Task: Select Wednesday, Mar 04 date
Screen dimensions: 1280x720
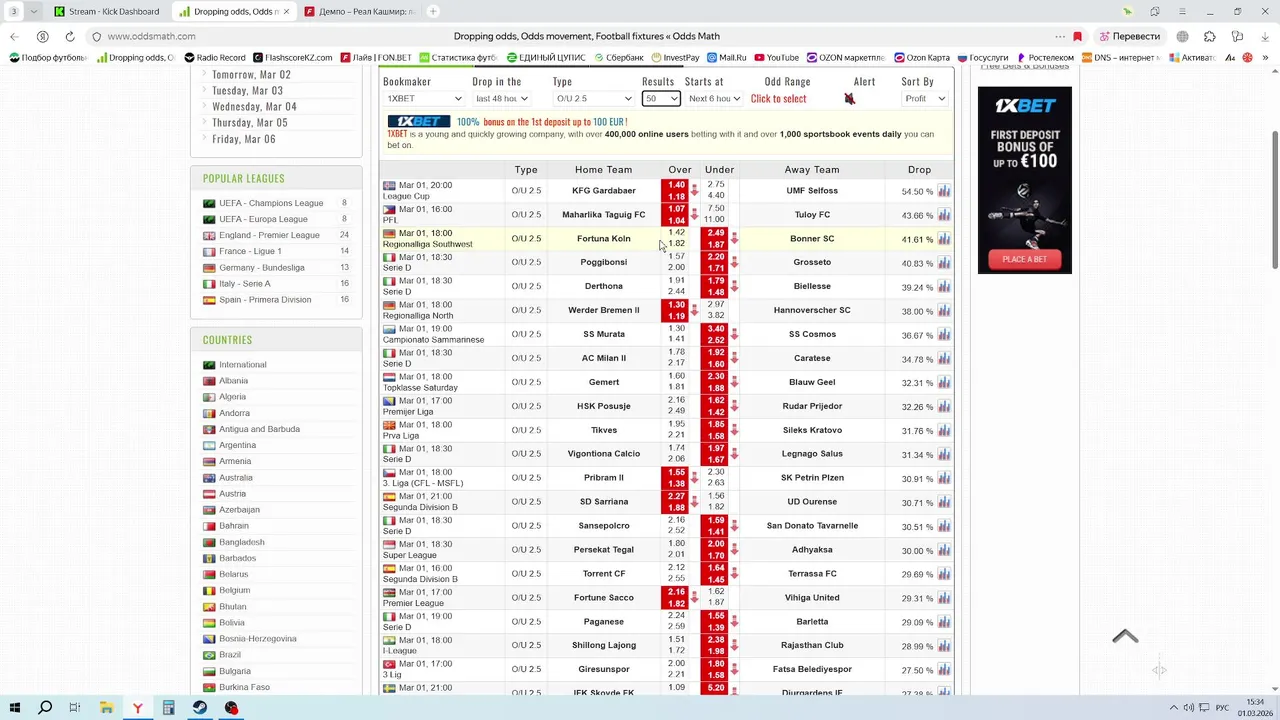Action: [254, 107]
